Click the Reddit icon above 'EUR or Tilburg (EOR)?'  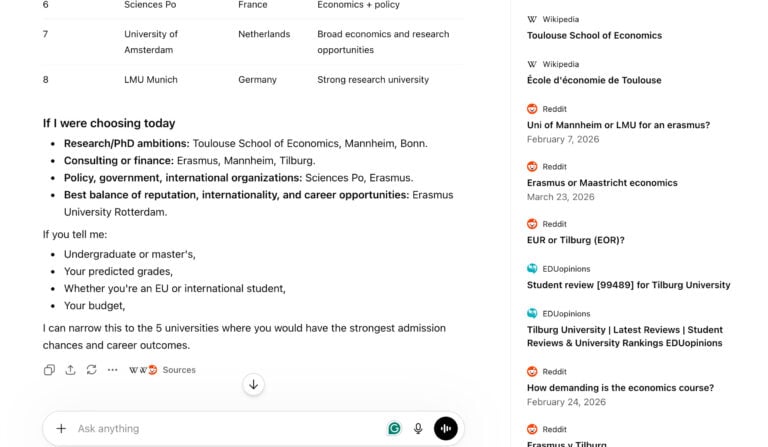click(532, 224)
